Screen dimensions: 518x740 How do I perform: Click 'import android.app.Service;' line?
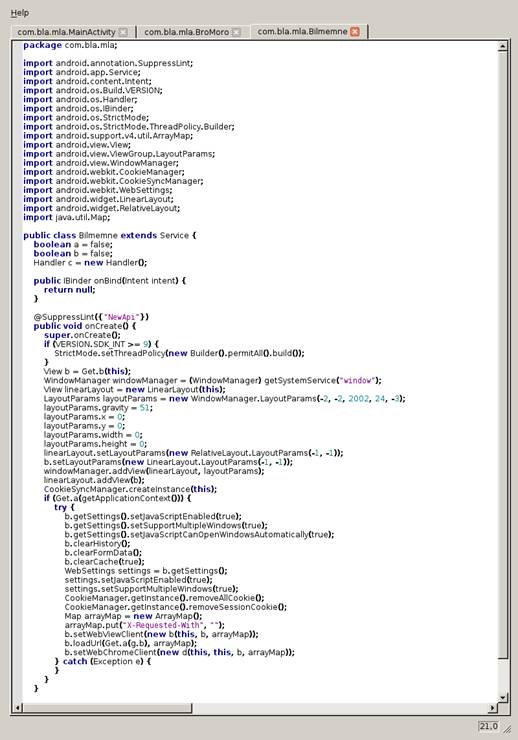[82, 72]
